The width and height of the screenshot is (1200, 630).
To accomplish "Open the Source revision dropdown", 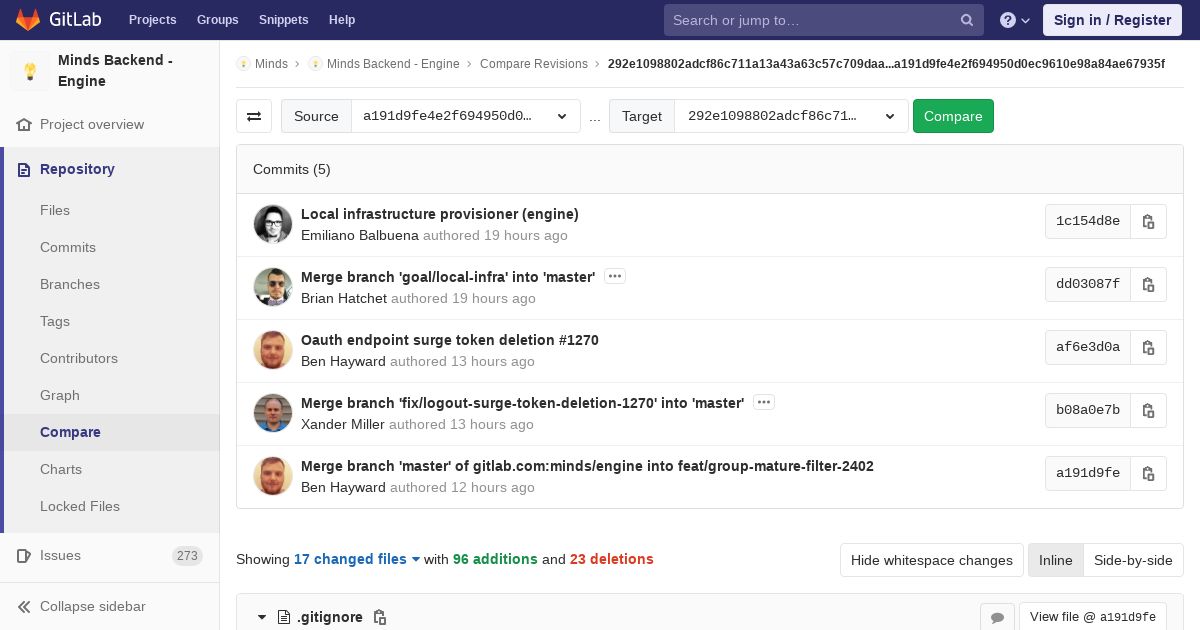I will [465, 116].
